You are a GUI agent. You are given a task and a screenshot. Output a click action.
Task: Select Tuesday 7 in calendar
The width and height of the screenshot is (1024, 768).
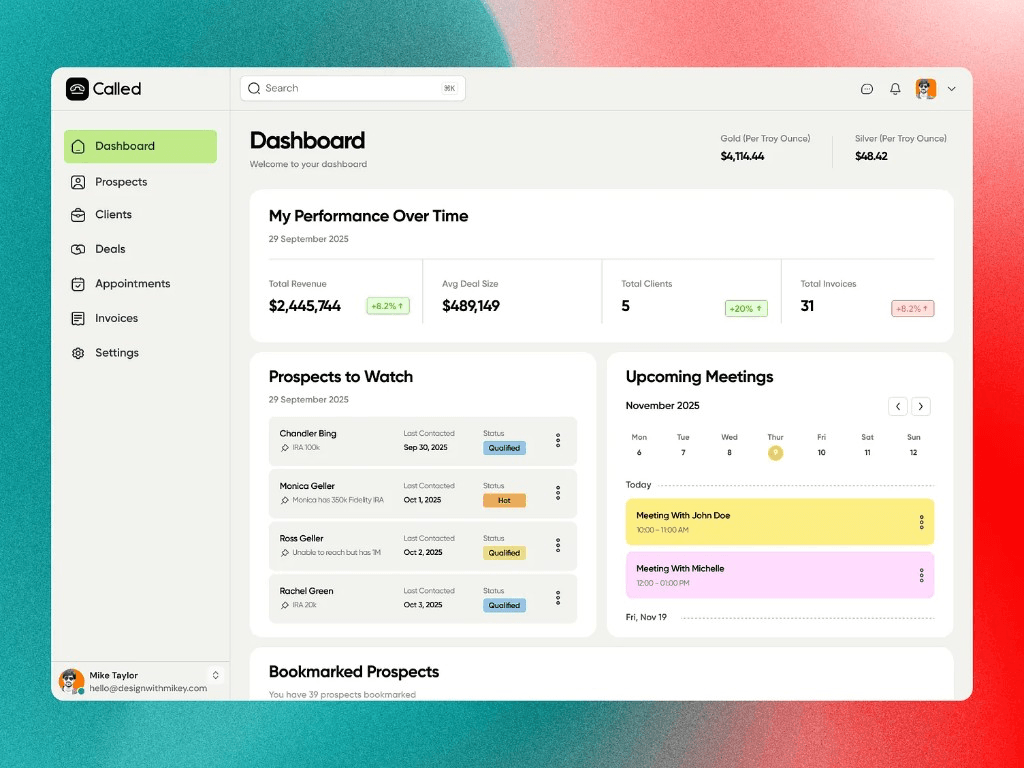pos(683,453)
